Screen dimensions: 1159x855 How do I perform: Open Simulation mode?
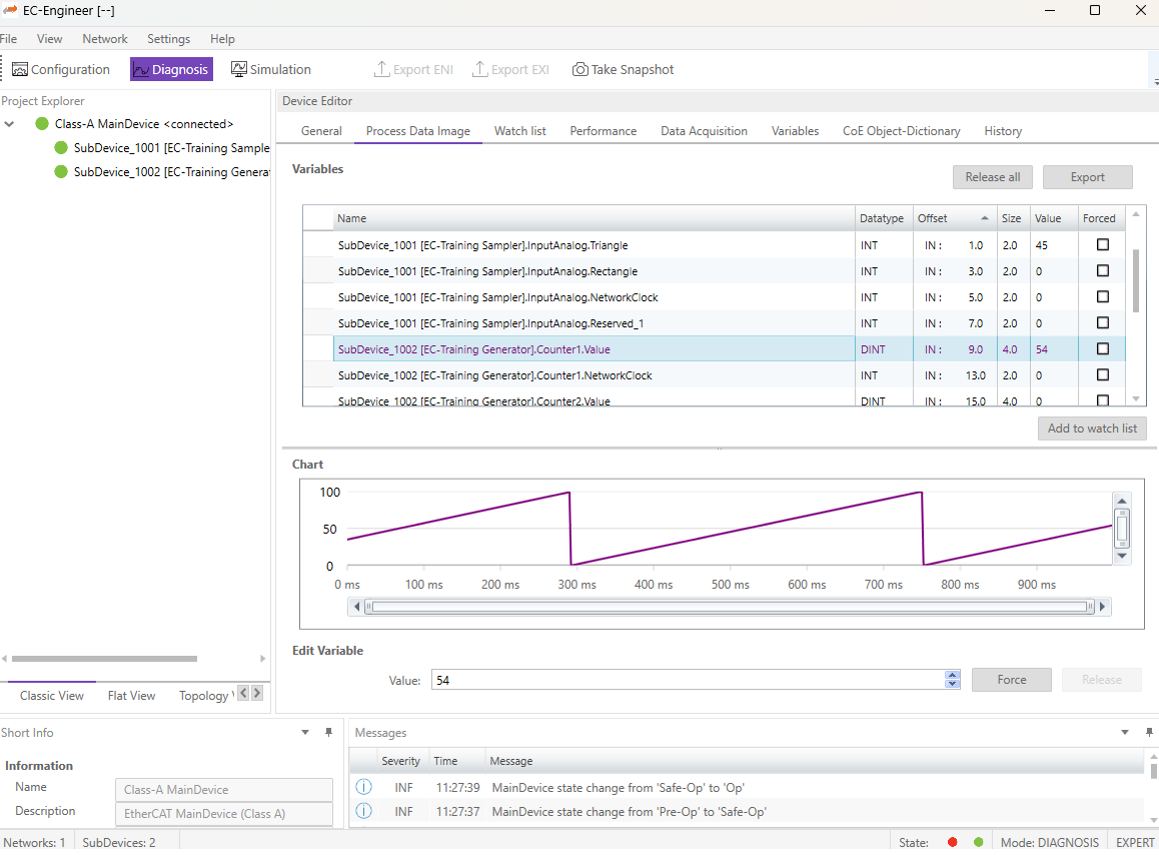(x=271, y=70)
